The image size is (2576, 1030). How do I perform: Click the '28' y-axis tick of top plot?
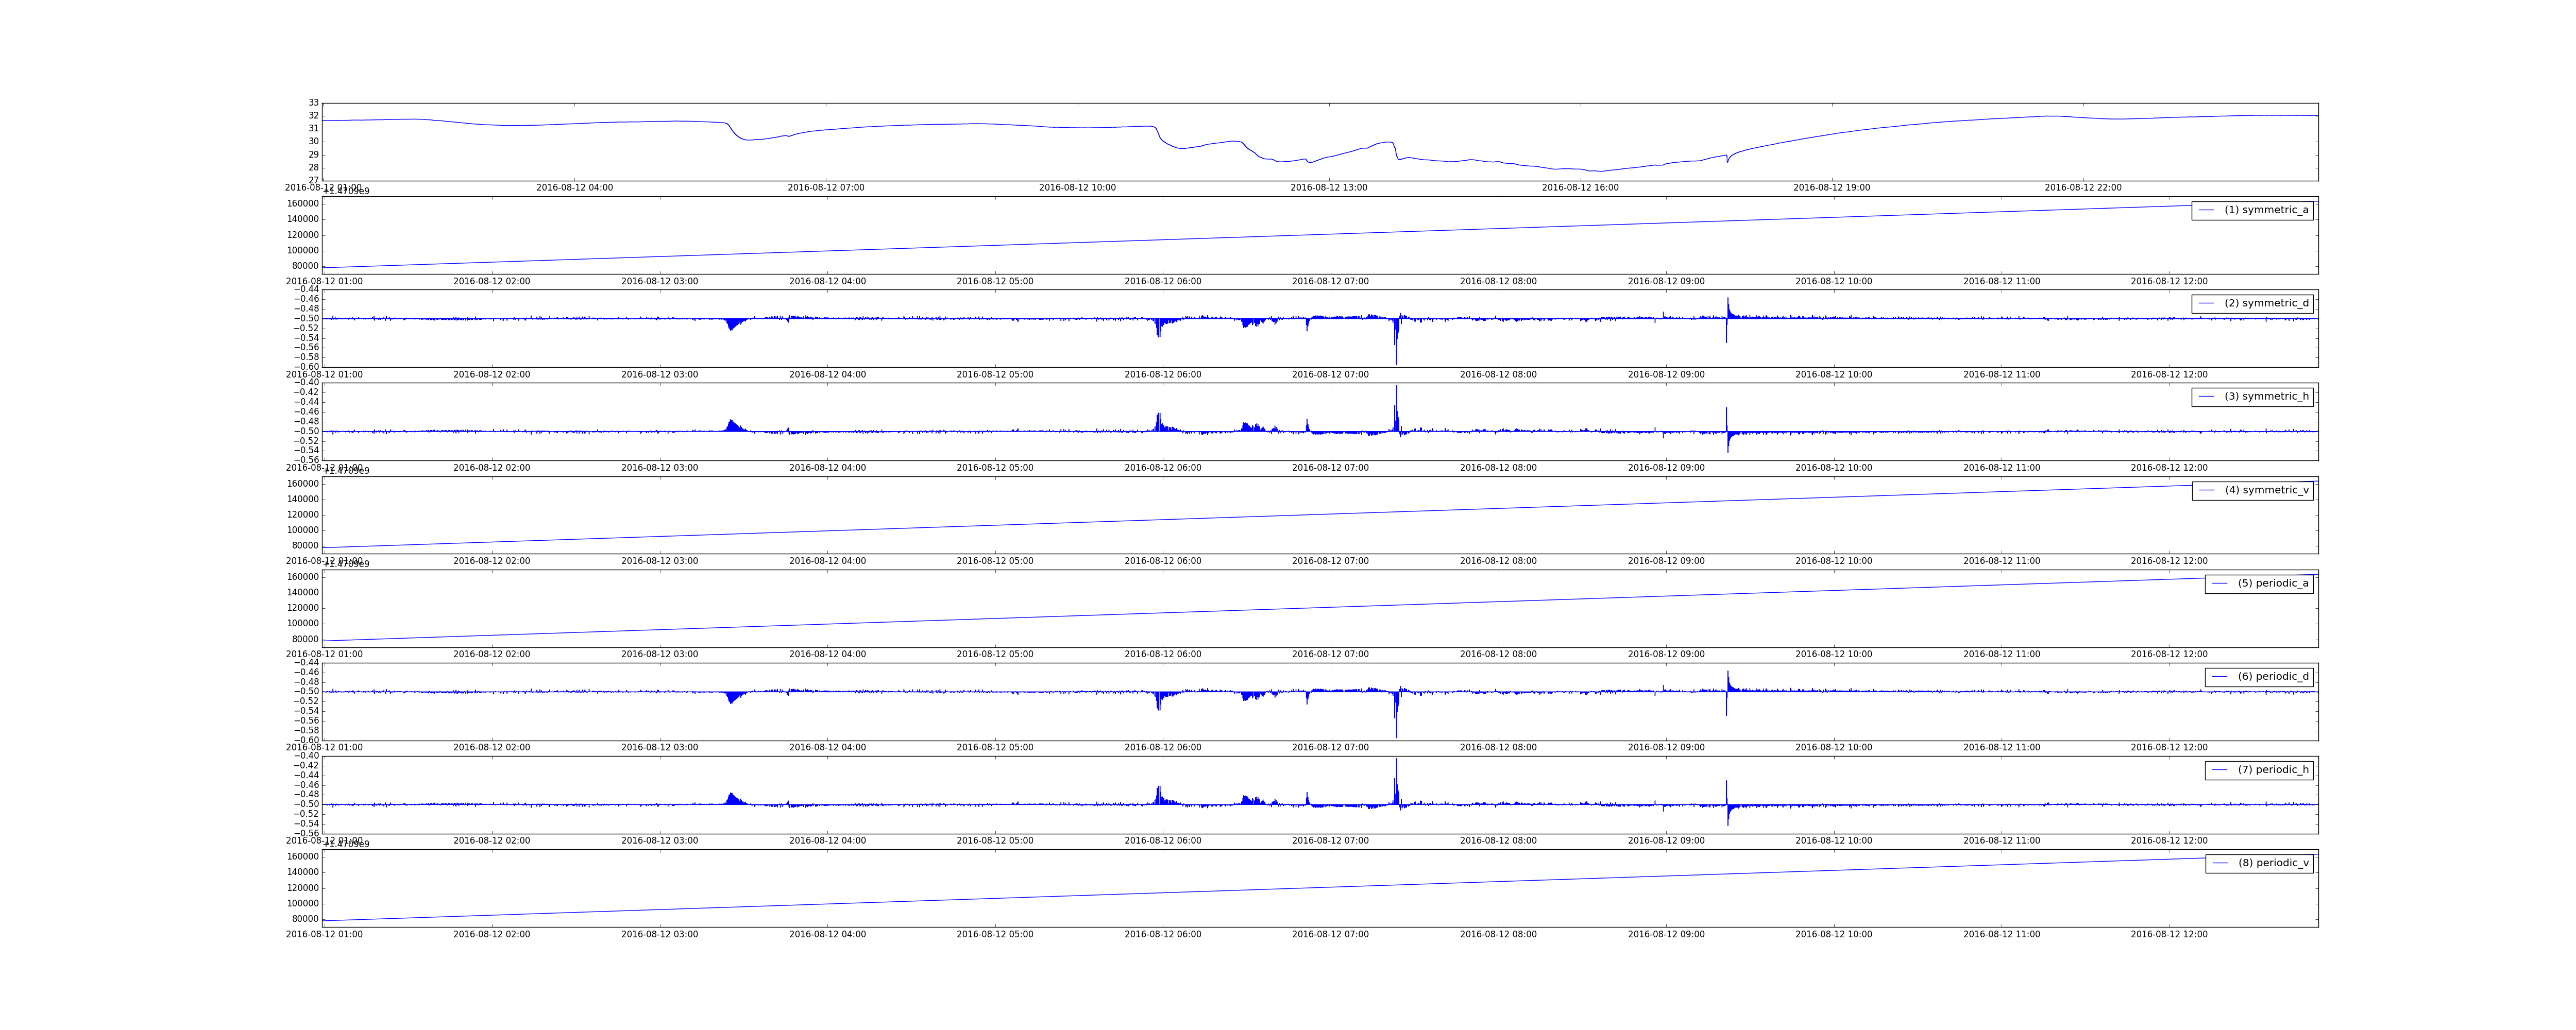coord(314,168)
